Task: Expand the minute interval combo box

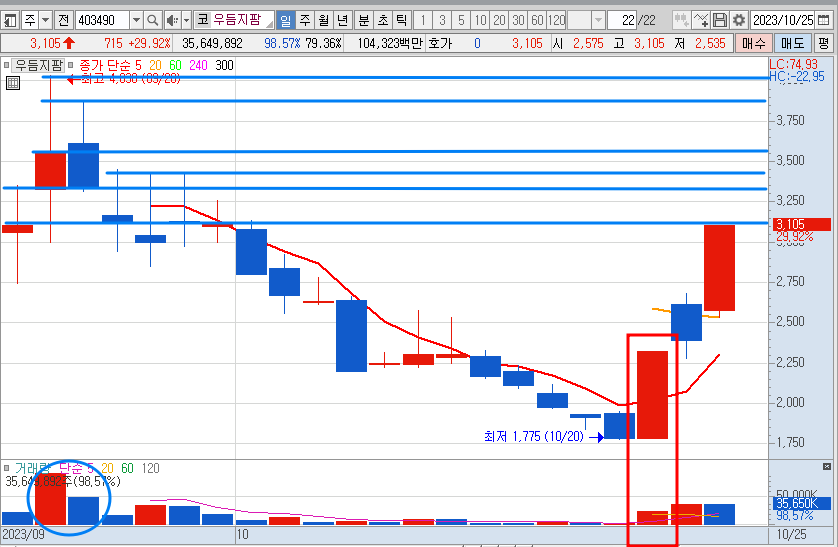Action: (598, 20)
